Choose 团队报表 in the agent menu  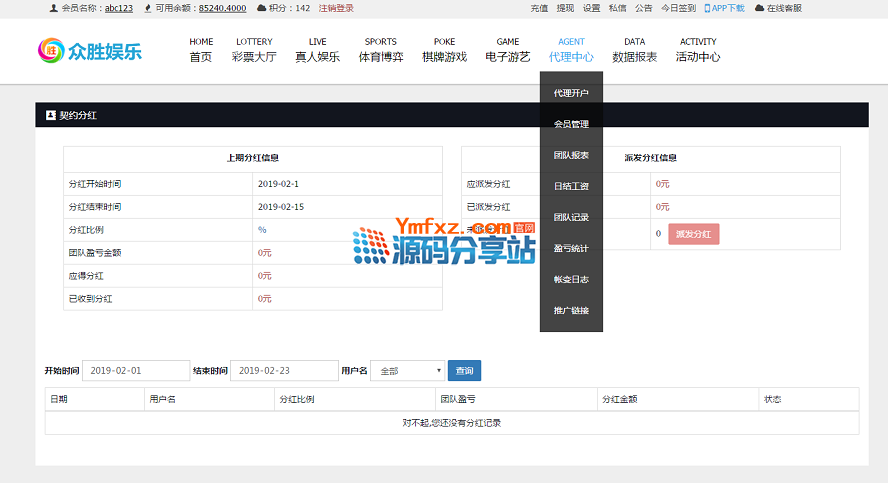(x=571, y=155)
